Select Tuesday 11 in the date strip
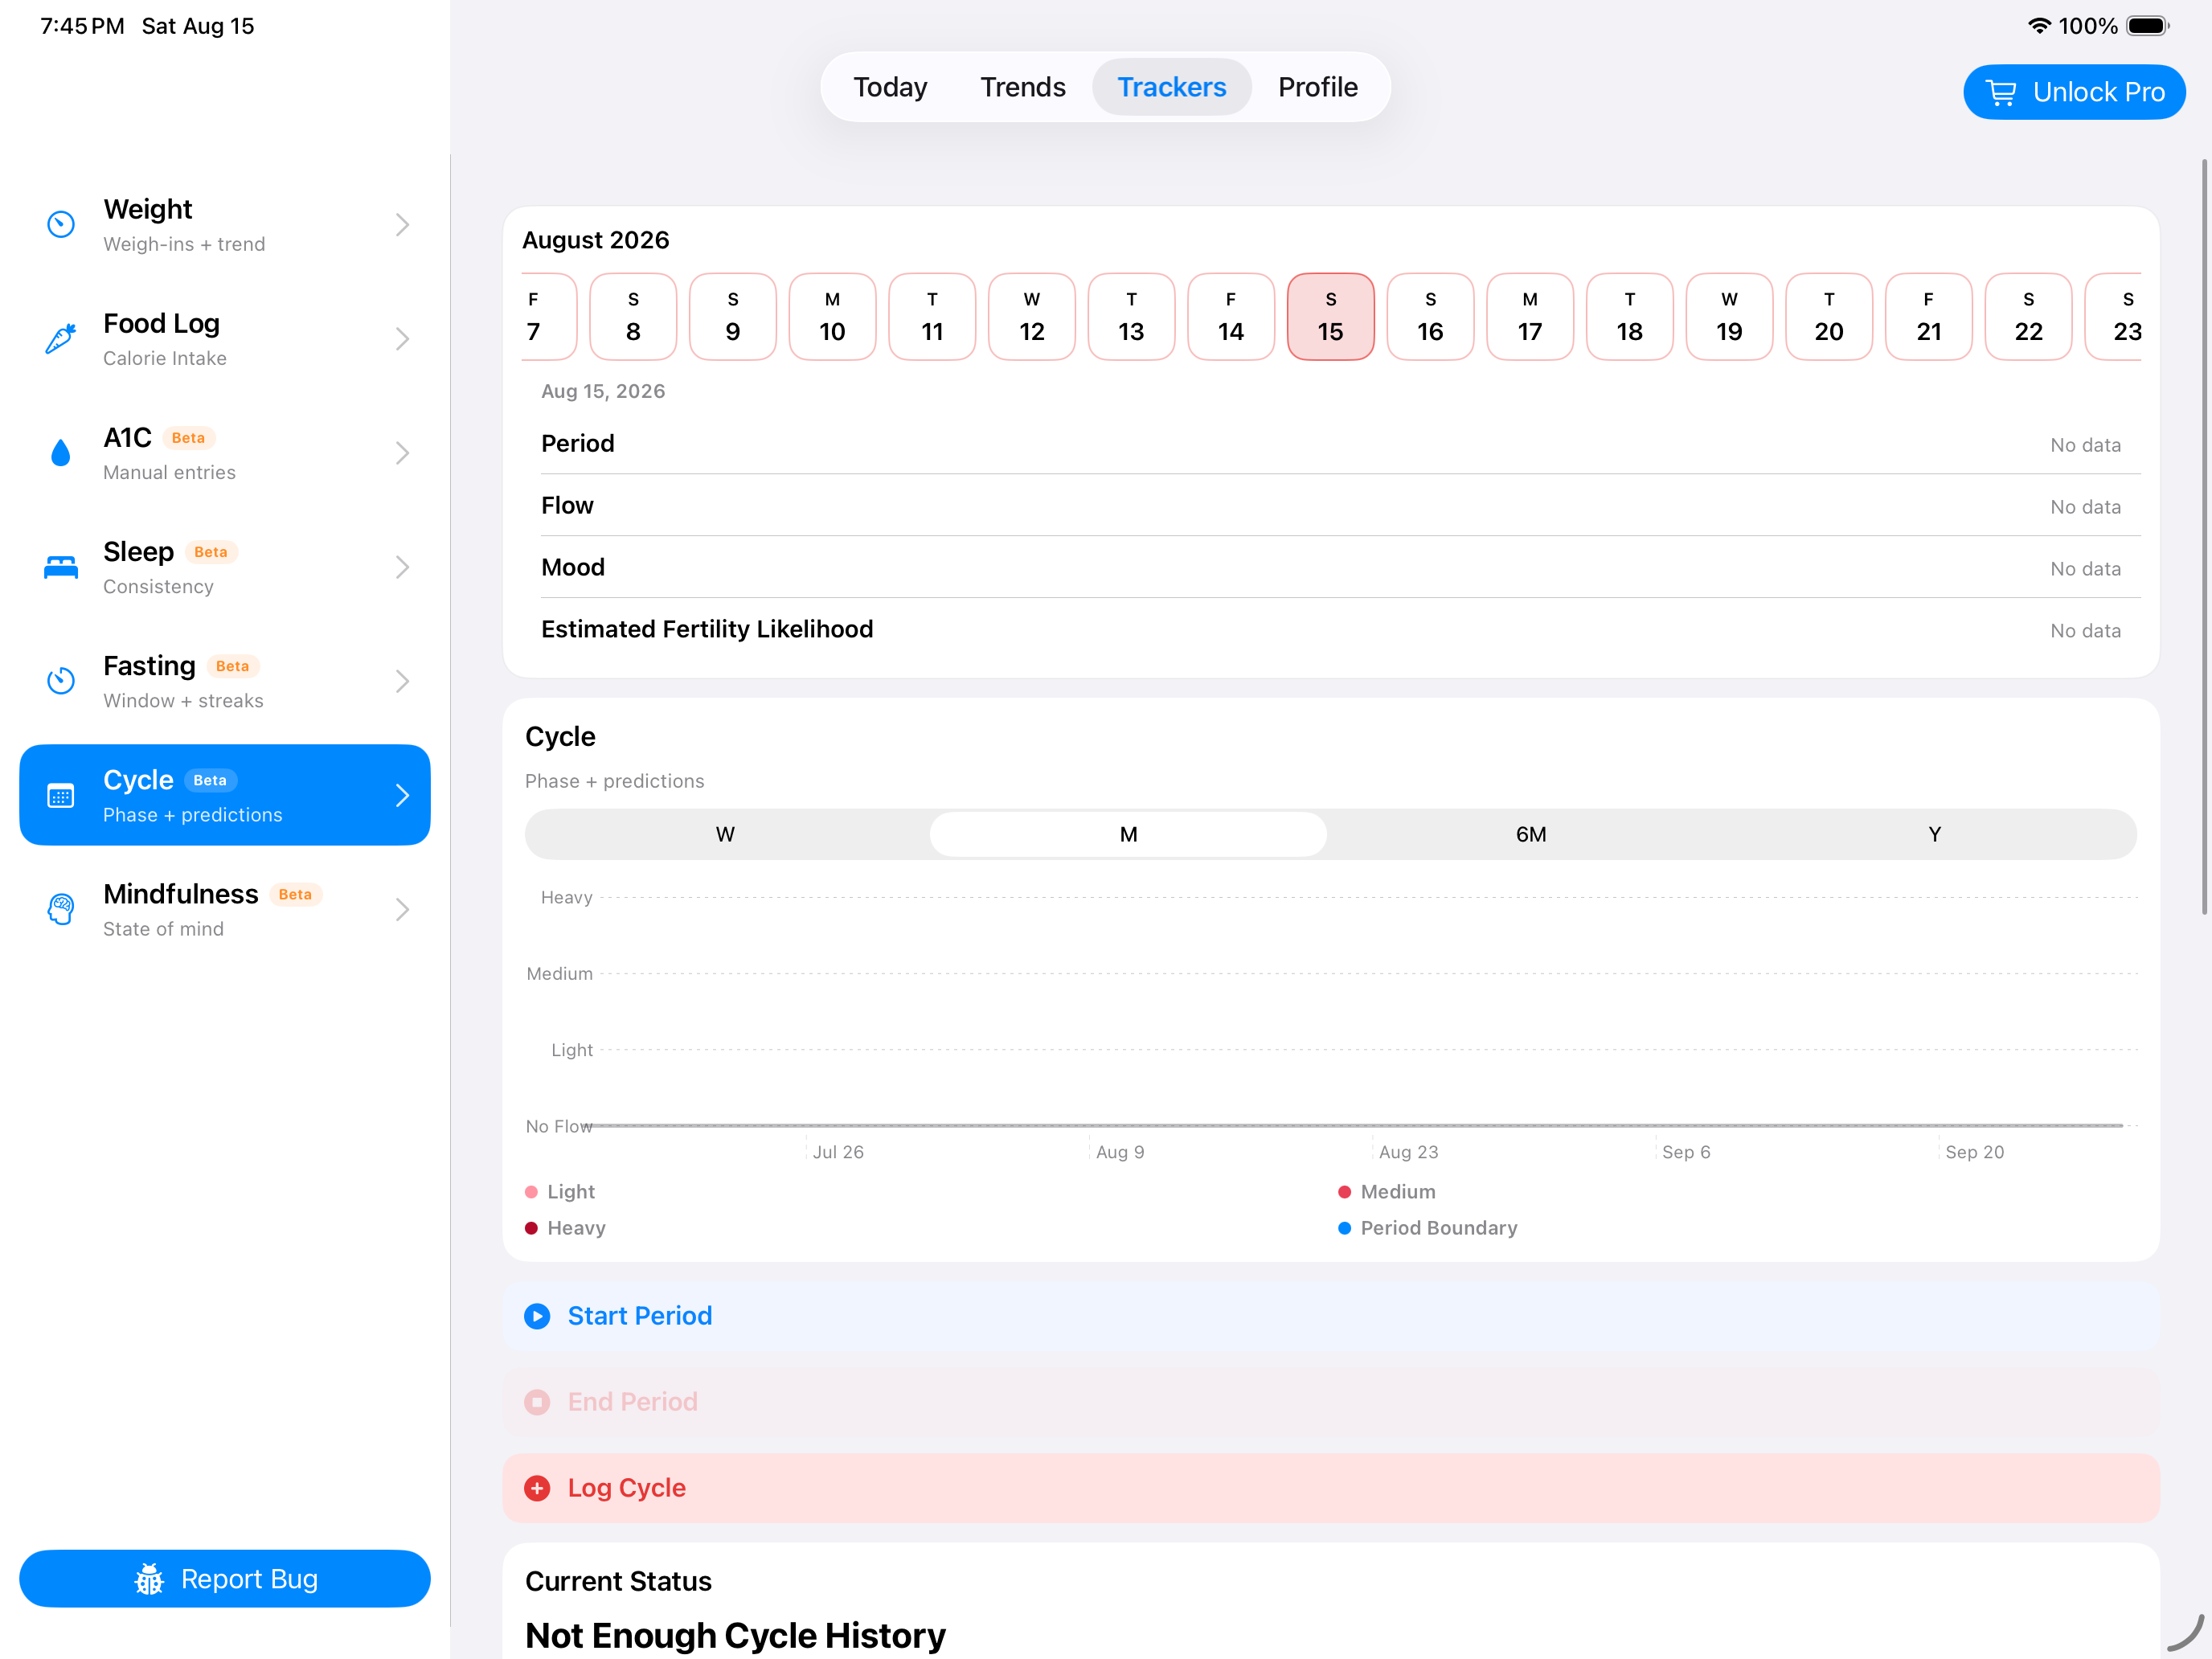 click(932, 316)
